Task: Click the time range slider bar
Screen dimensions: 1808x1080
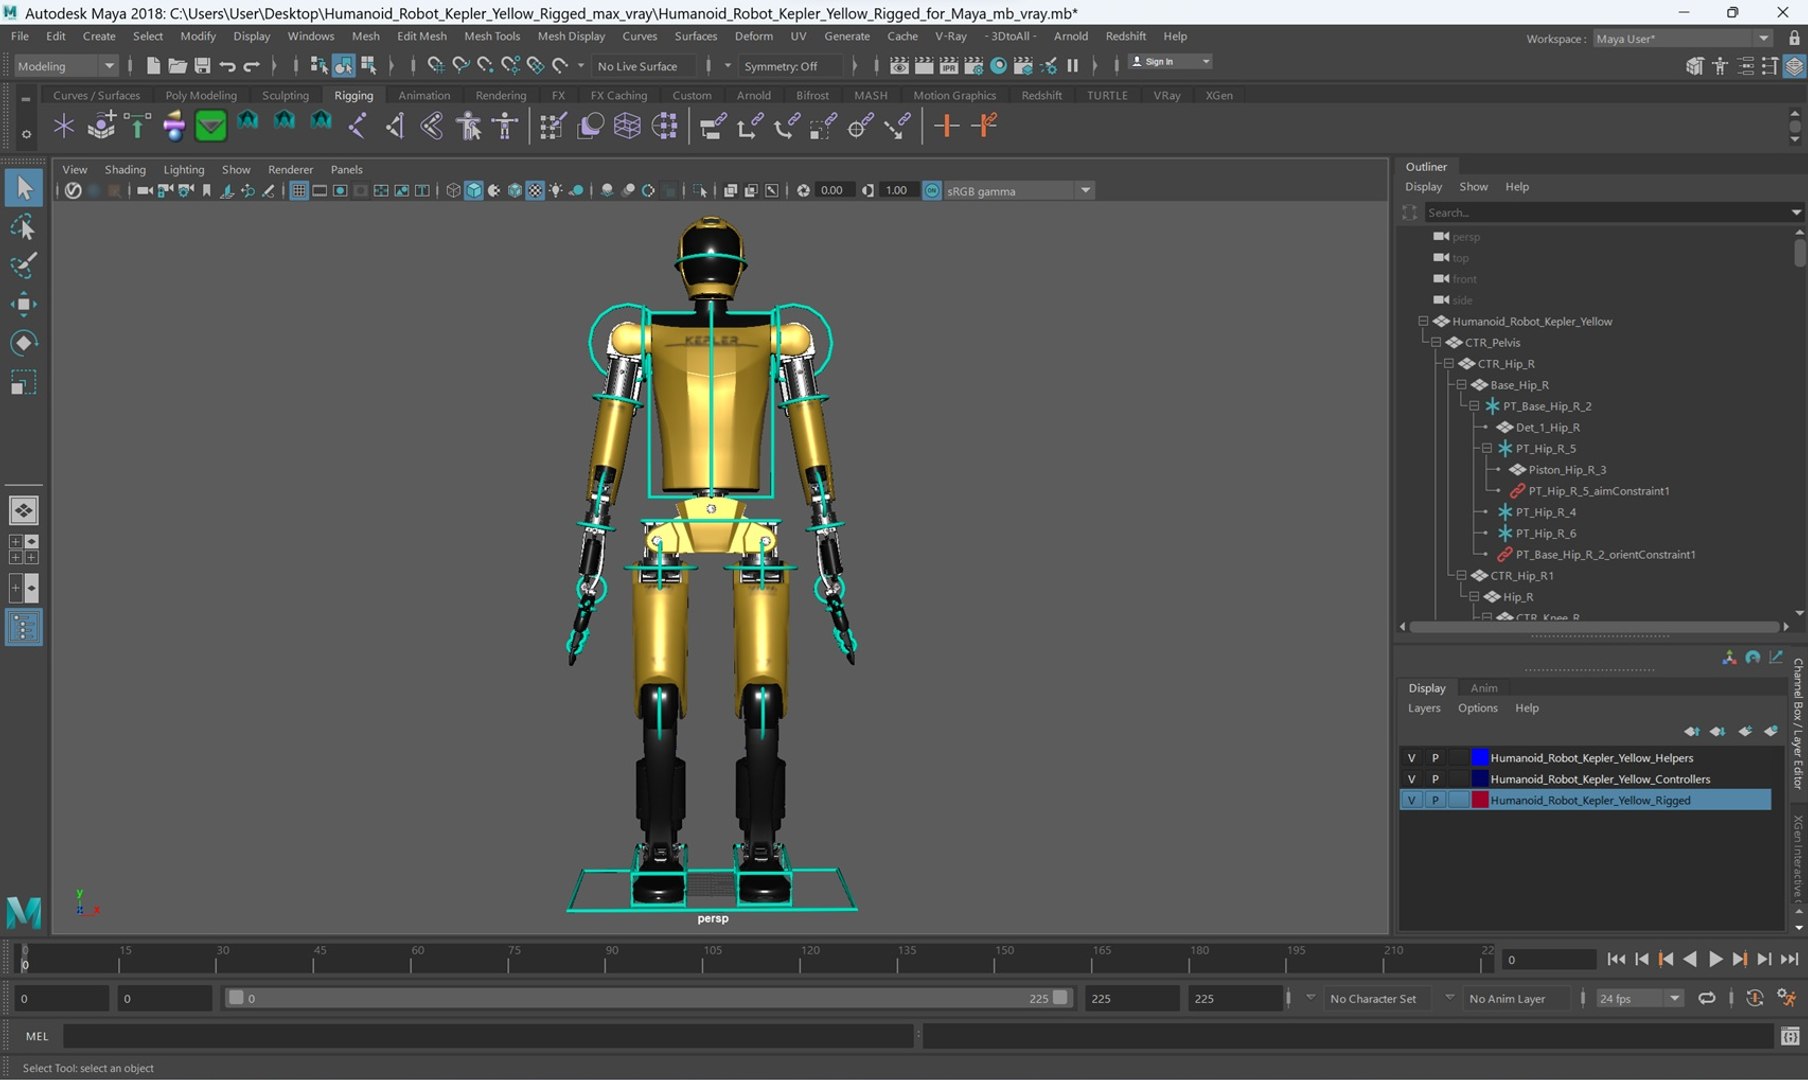Action: coord(648,998)
